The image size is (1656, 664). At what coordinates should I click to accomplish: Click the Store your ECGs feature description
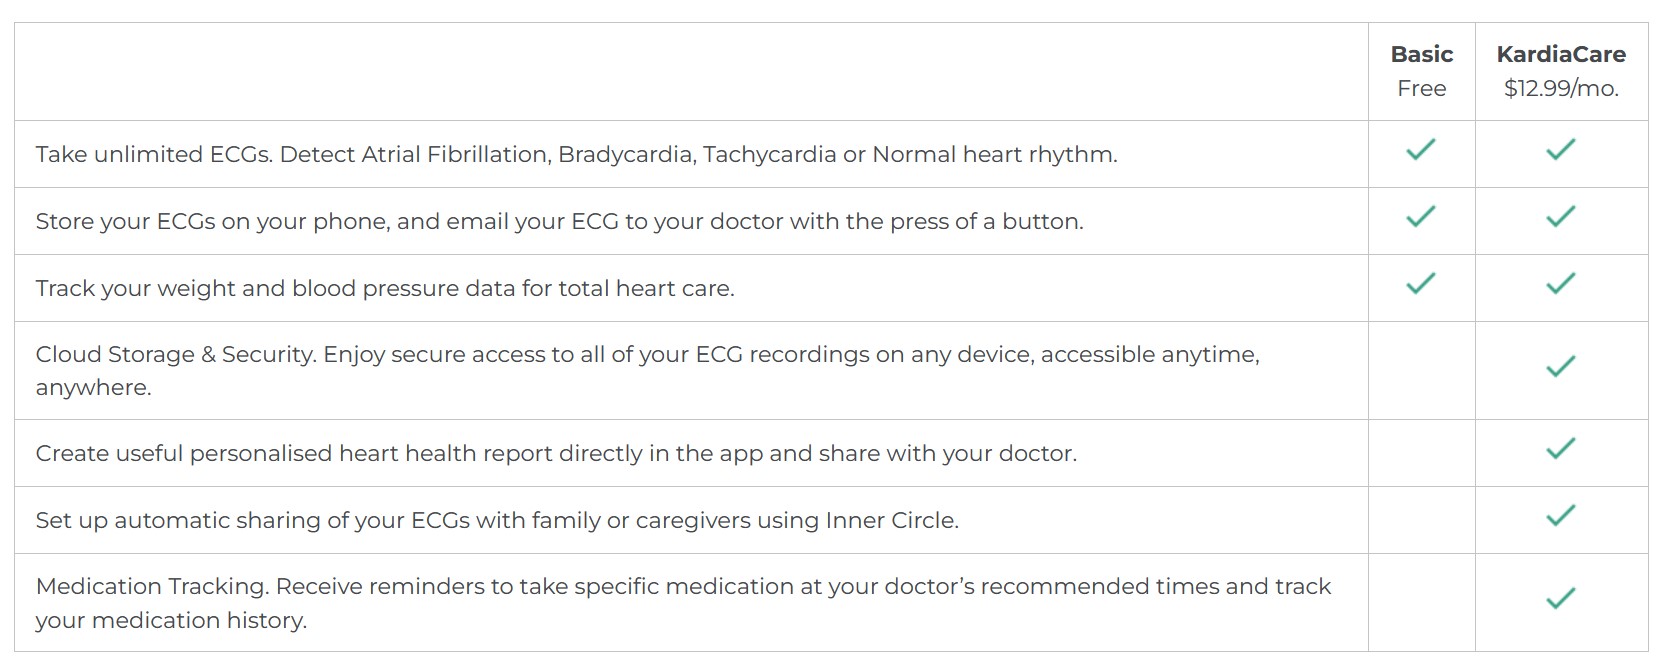tap(559, 221)
